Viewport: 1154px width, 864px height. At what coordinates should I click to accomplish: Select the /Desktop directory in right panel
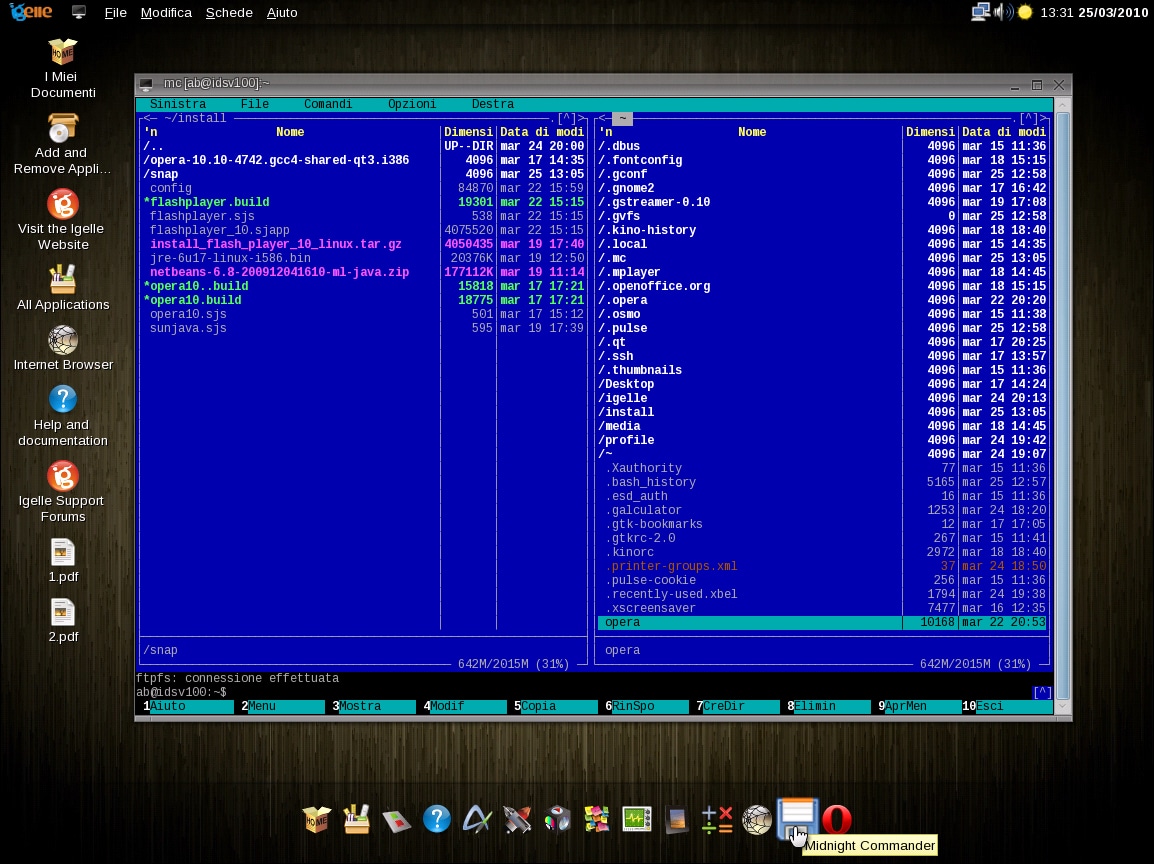click(x=627, y=384)
